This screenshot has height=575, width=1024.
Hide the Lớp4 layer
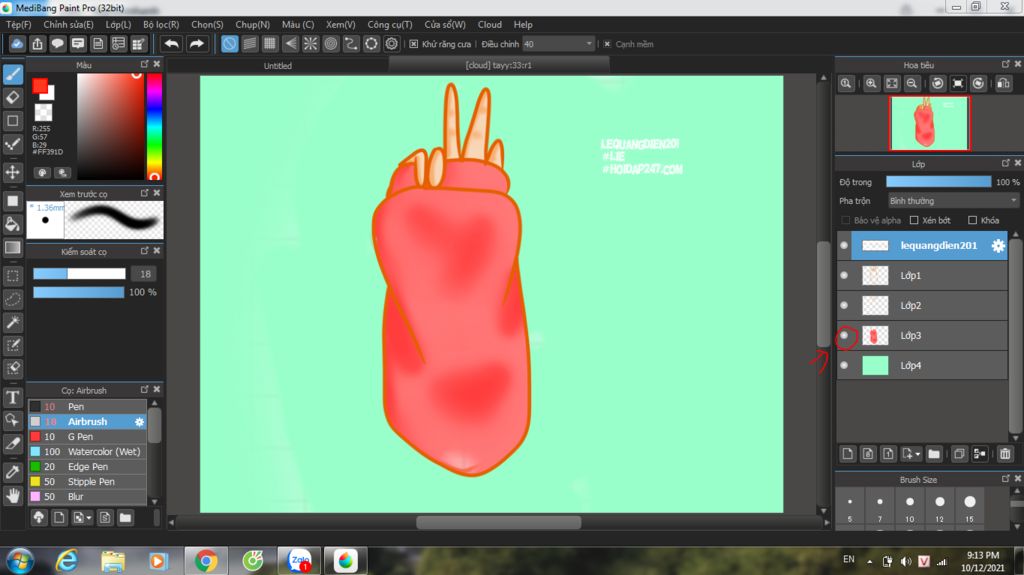click(x=844, y=365)
